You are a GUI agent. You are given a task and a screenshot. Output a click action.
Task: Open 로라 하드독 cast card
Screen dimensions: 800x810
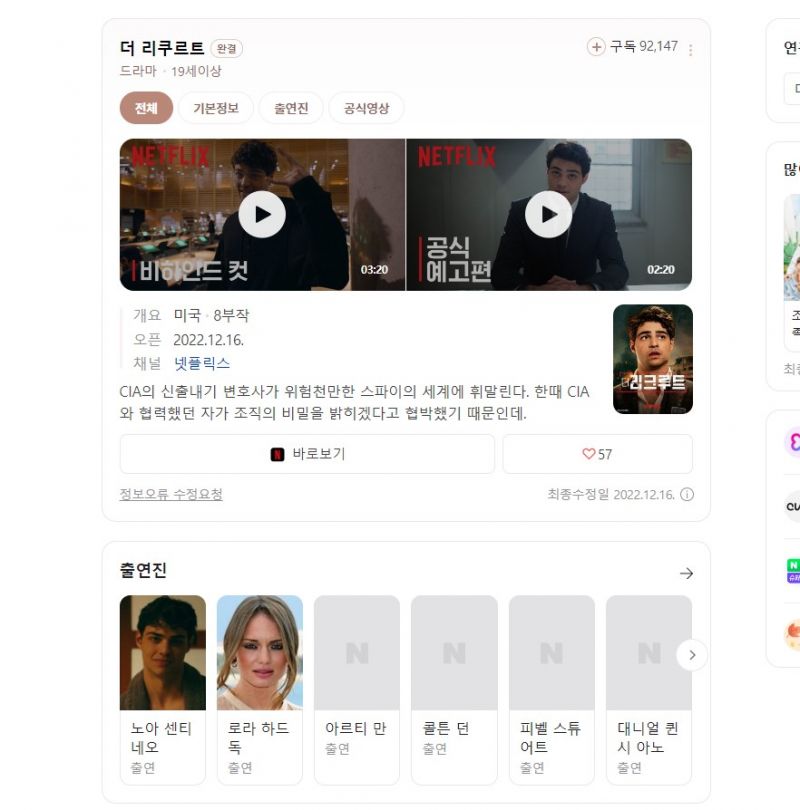point(260,690)
